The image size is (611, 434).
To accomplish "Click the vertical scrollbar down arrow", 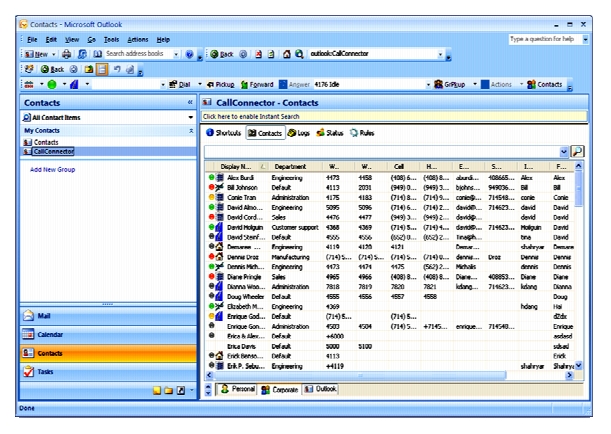I will tap(579, 365).
